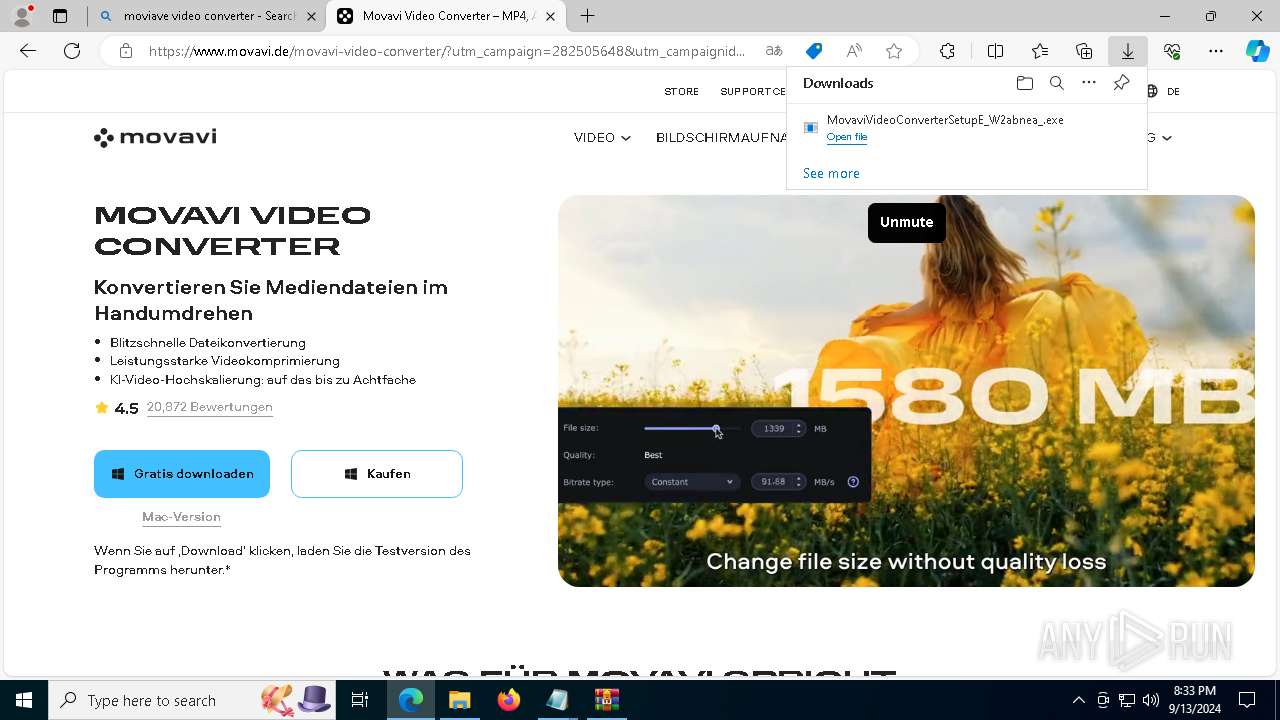Select the Movavi Video Converter tab

tap(446, 16)
